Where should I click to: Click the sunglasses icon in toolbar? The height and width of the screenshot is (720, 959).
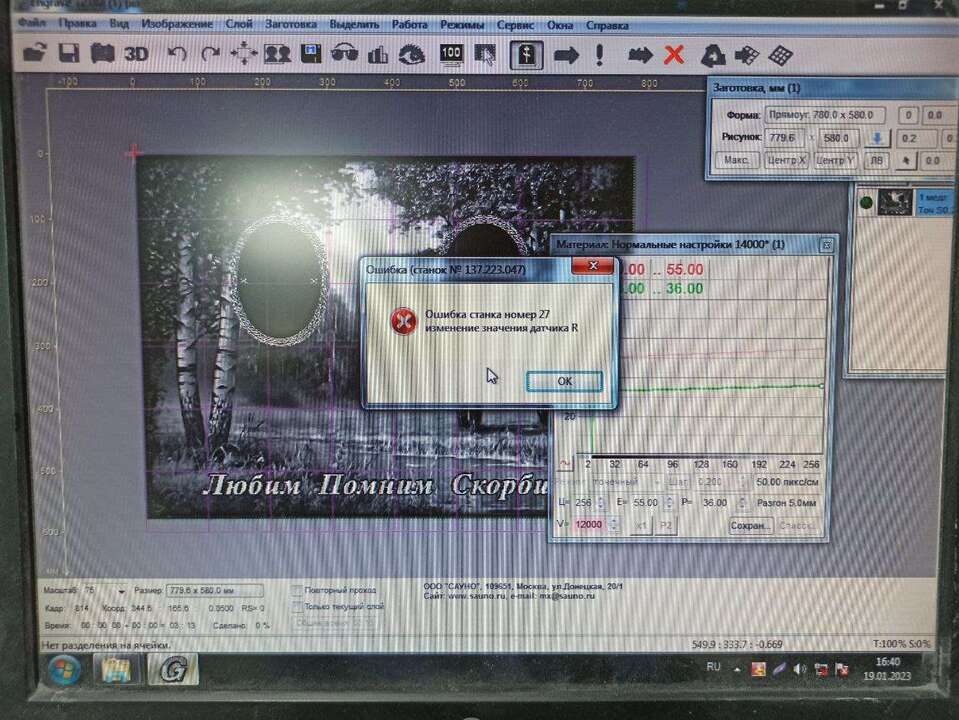tap(344, 54)
